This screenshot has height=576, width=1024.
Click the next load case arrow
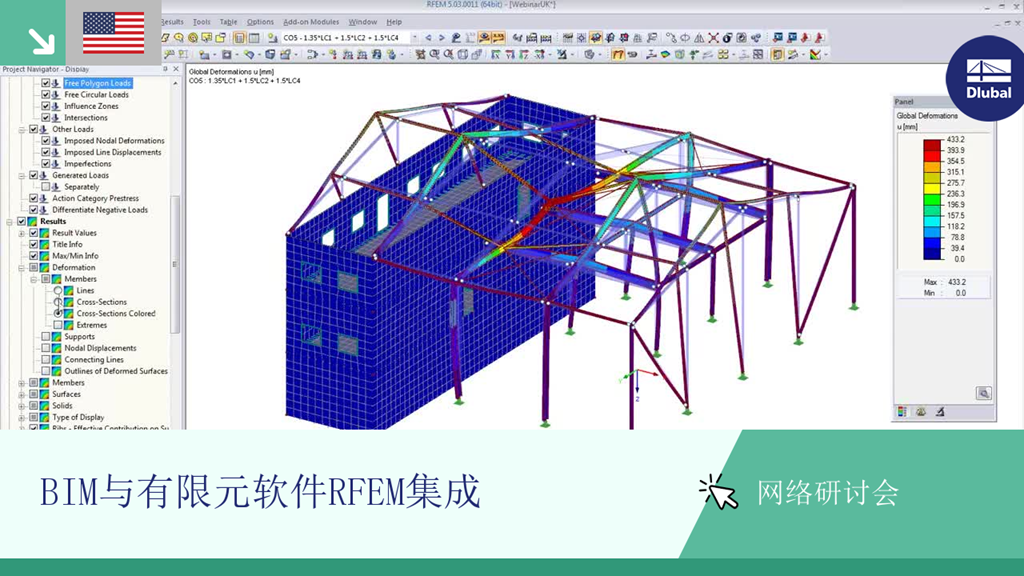441,38
